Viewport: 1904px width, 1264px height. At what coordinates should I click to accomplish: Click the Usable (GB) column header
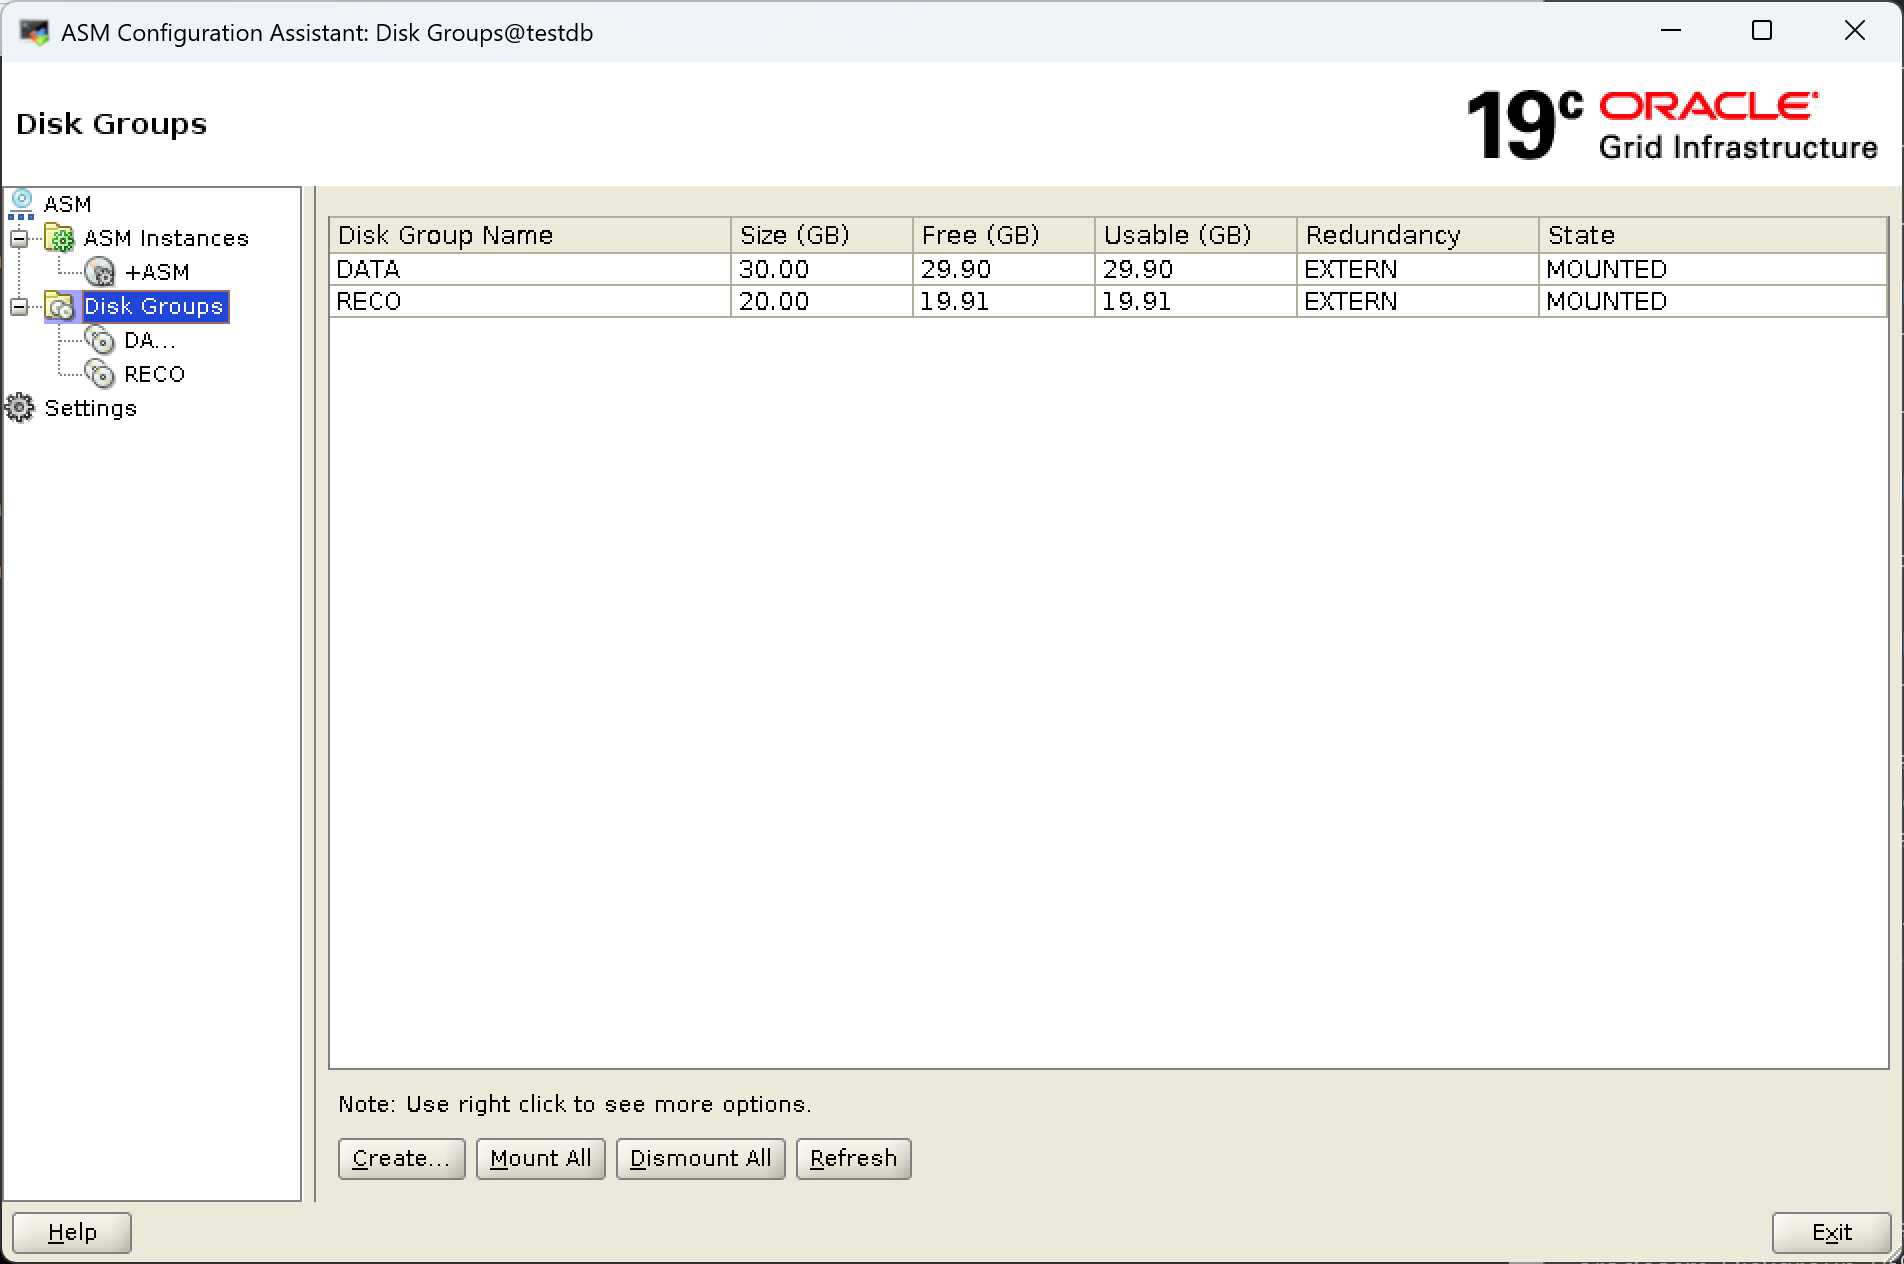1196,235
